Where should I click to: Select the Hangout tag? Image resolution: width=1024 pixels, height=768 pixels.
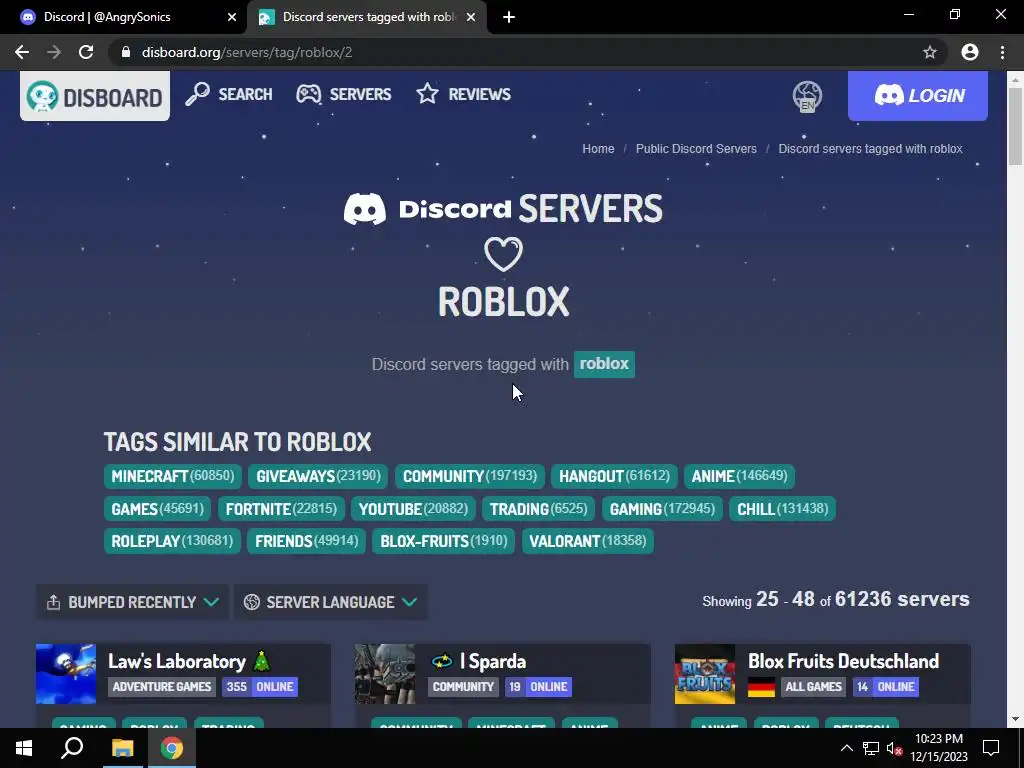614,476
